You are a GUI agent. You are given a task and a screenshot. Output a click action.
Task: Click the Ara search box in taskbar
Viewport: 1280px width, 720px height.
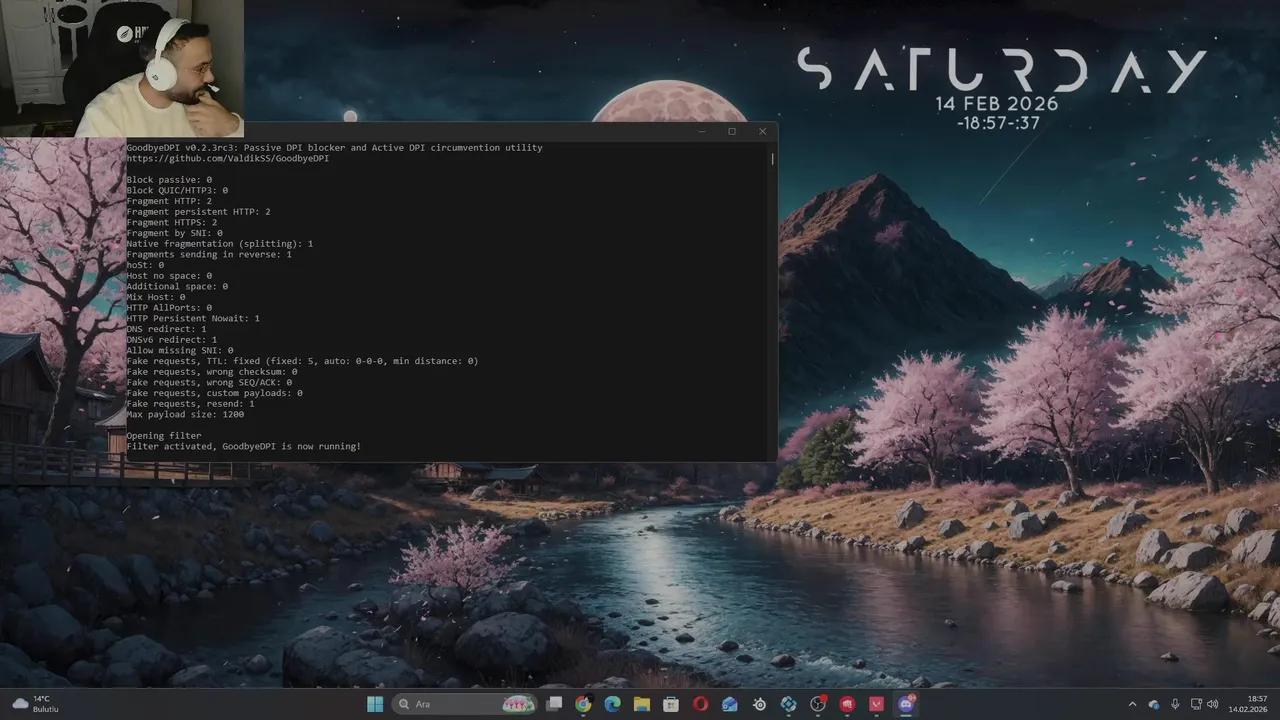point(450,704)
